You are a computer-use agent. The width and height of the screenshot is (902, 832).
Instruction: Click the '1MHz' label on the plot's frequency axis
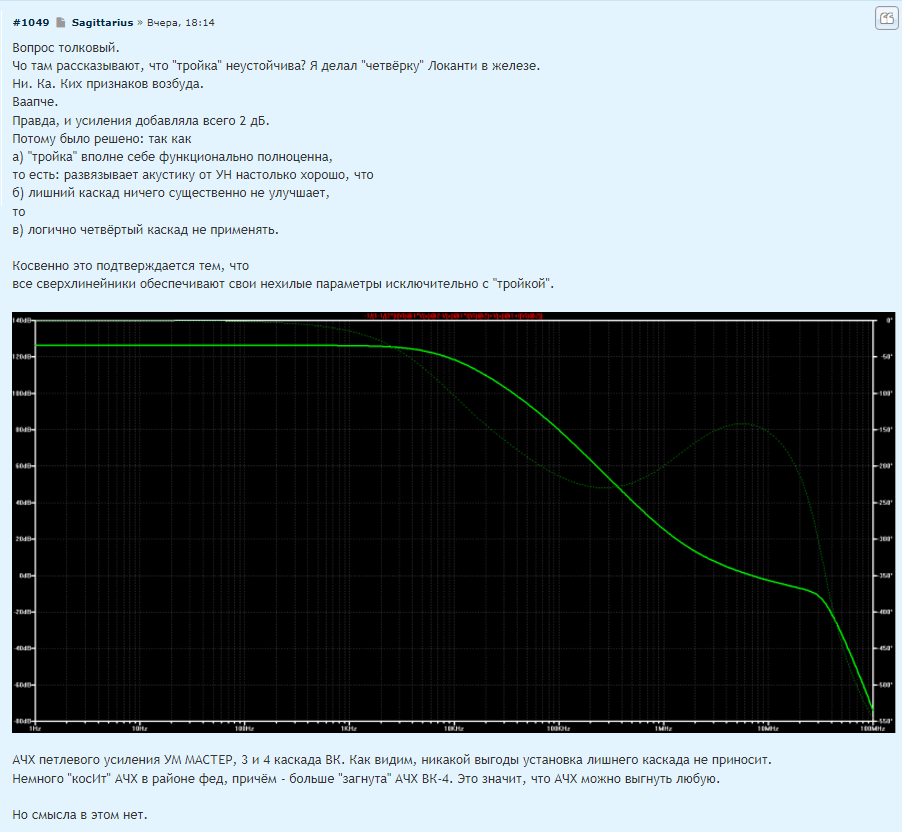(663, 728)
